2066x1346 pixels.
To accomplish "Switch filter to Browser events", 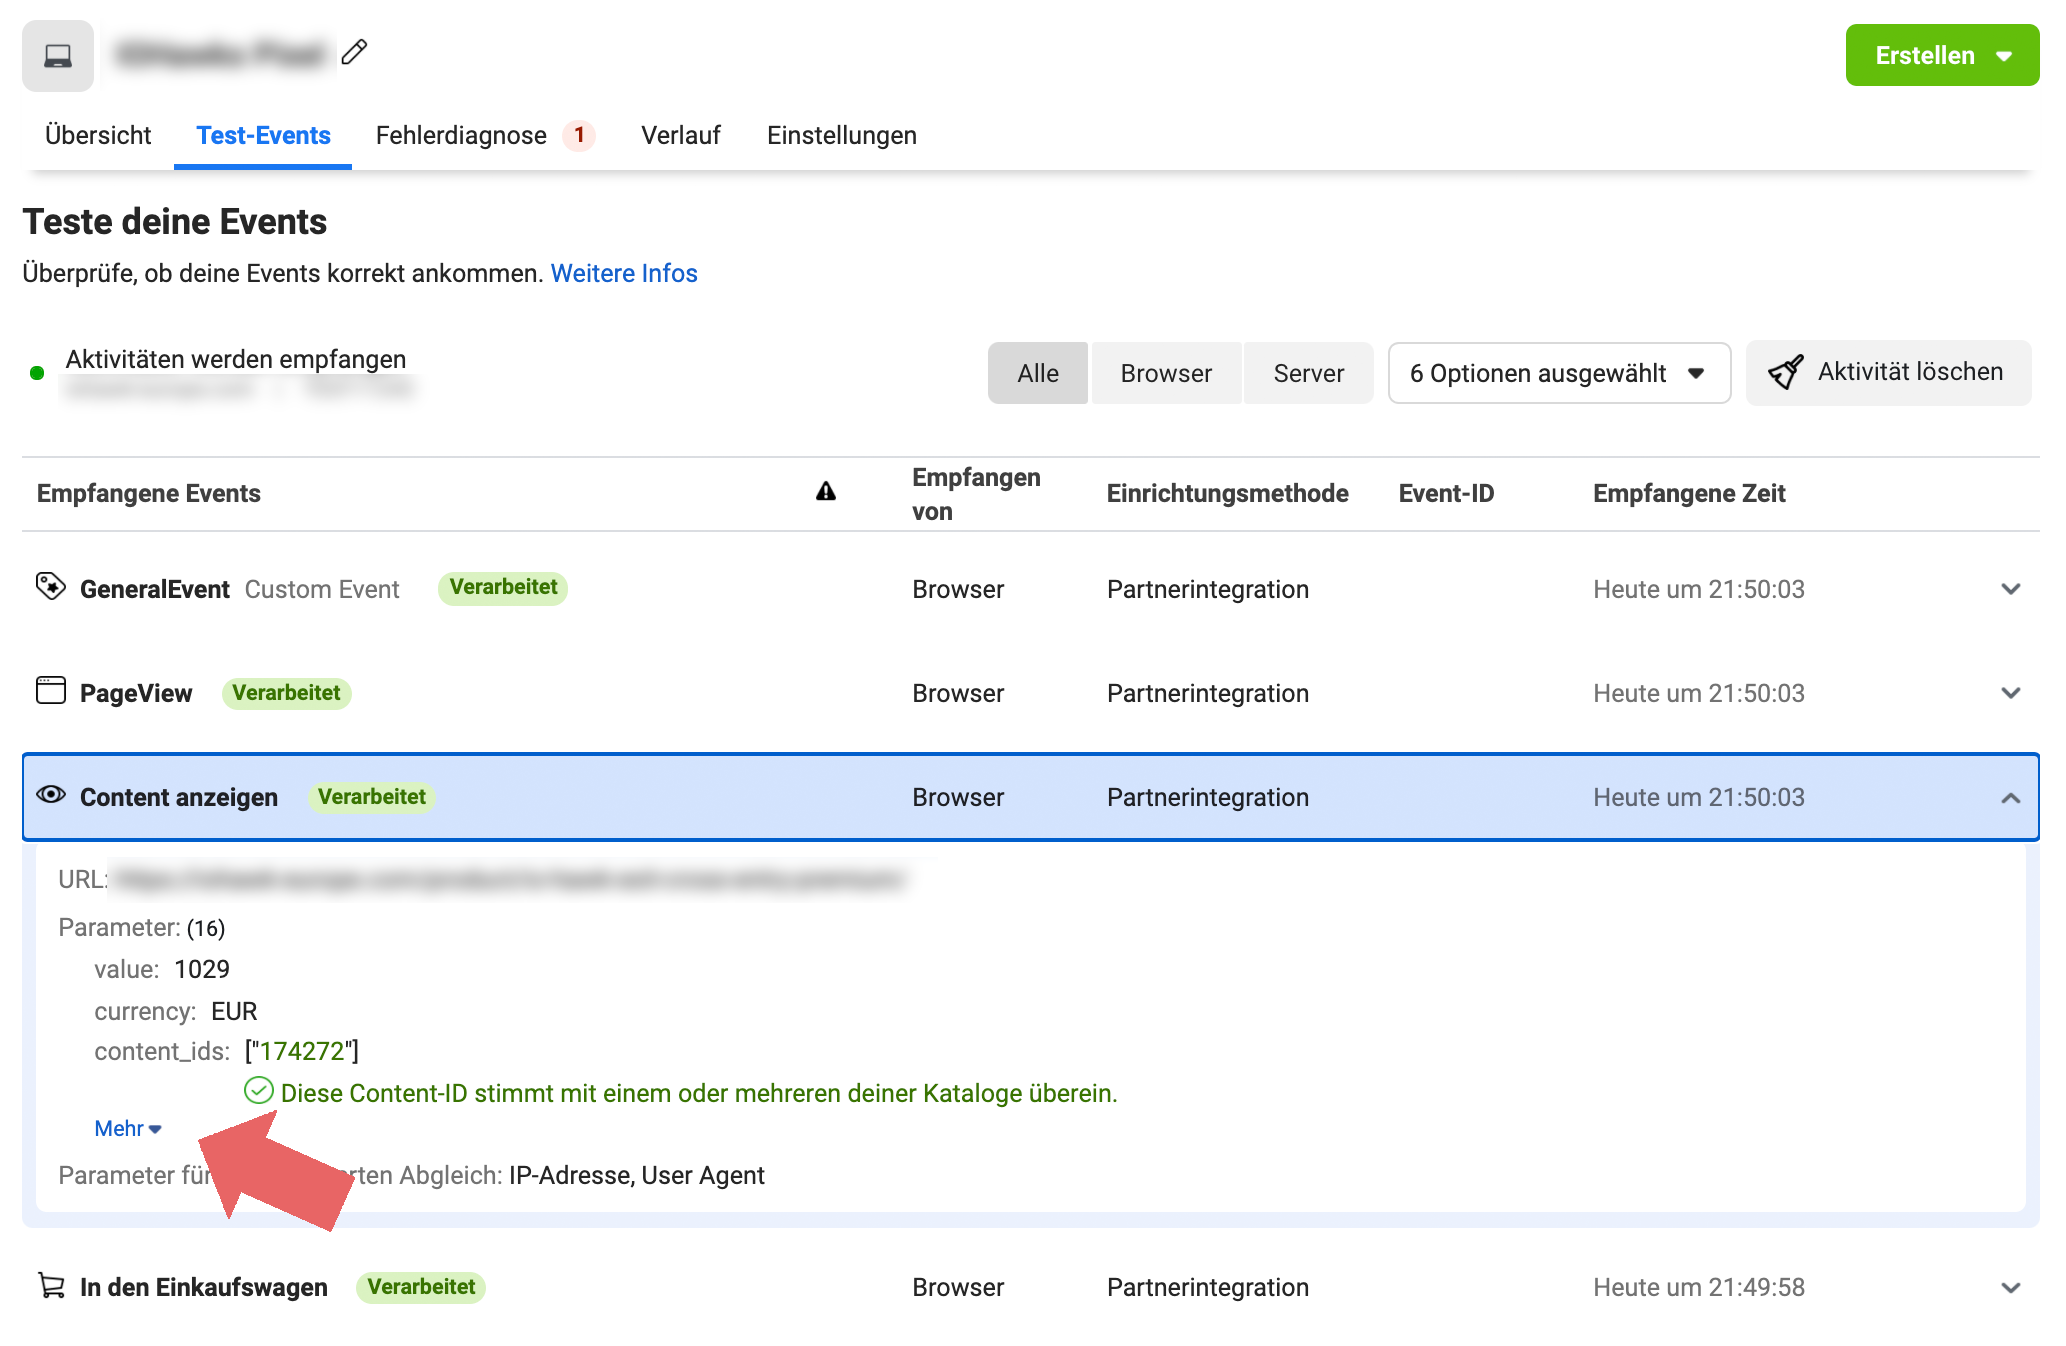I will coord(1165,373).
